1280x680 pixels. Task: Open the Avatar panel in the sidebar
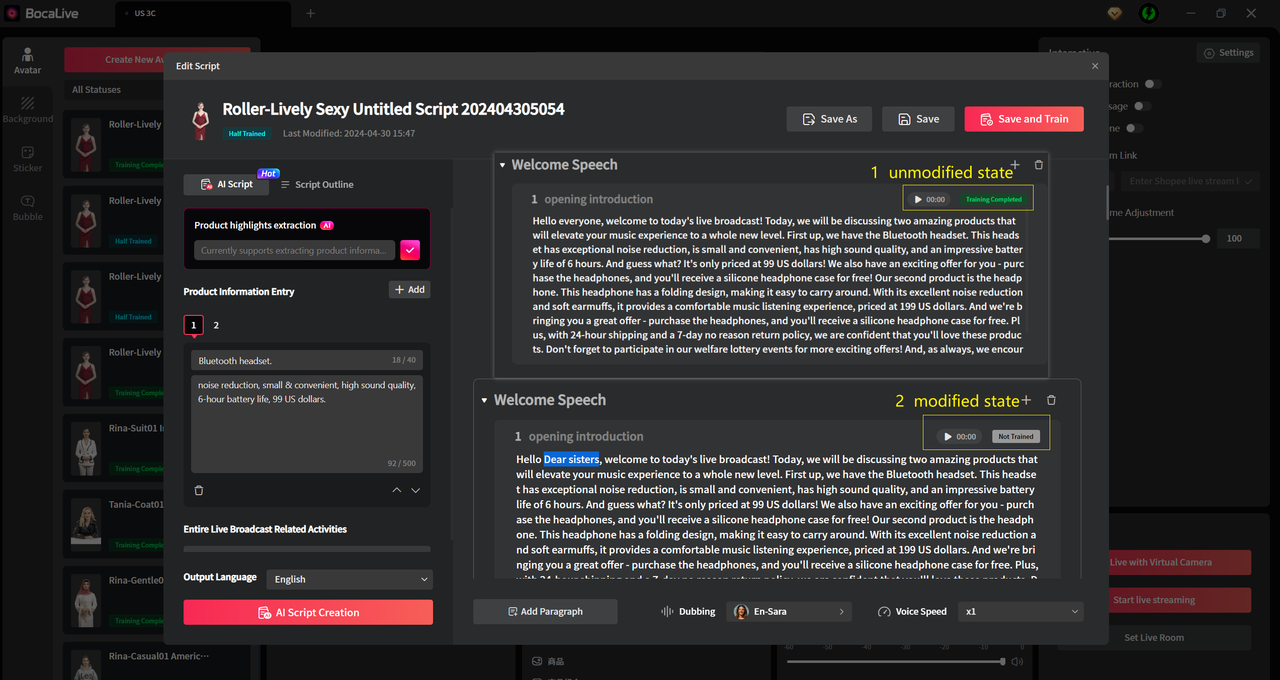28,61
